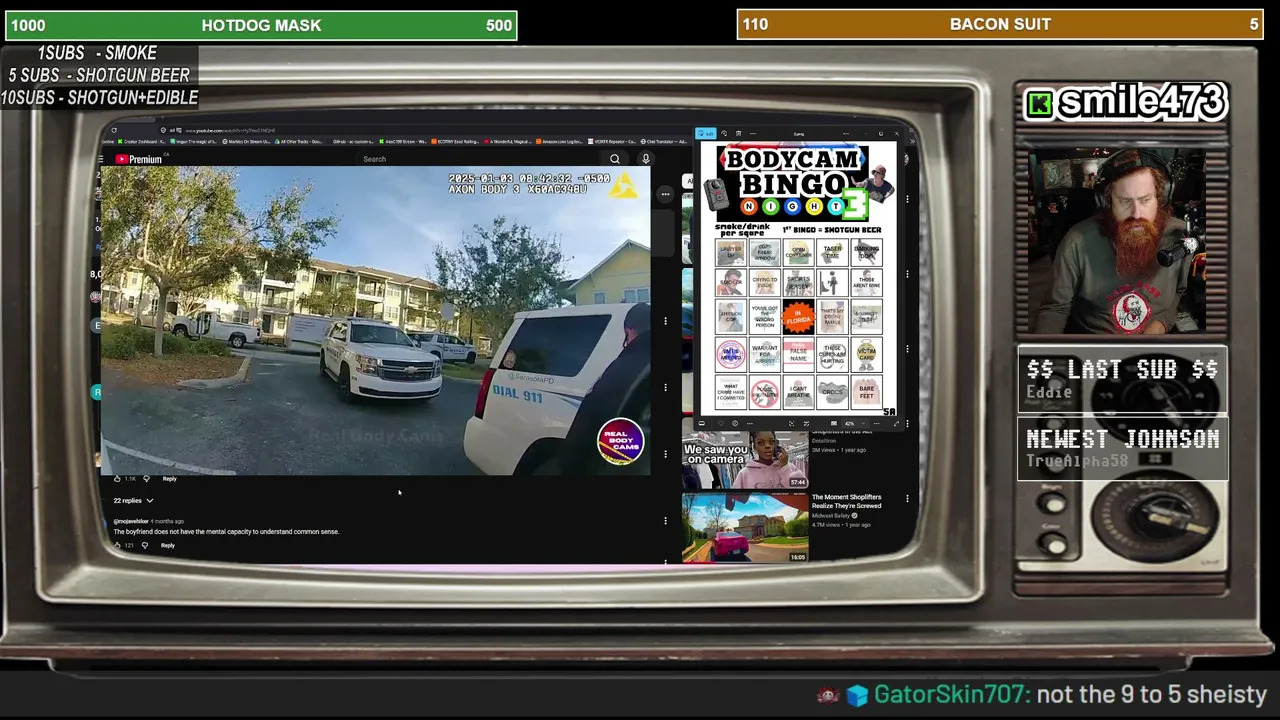The height and width of the screenshot is (720, 1280).
Task: Click the 'Bare Feet' bingo square
Action: click(866, 390)
